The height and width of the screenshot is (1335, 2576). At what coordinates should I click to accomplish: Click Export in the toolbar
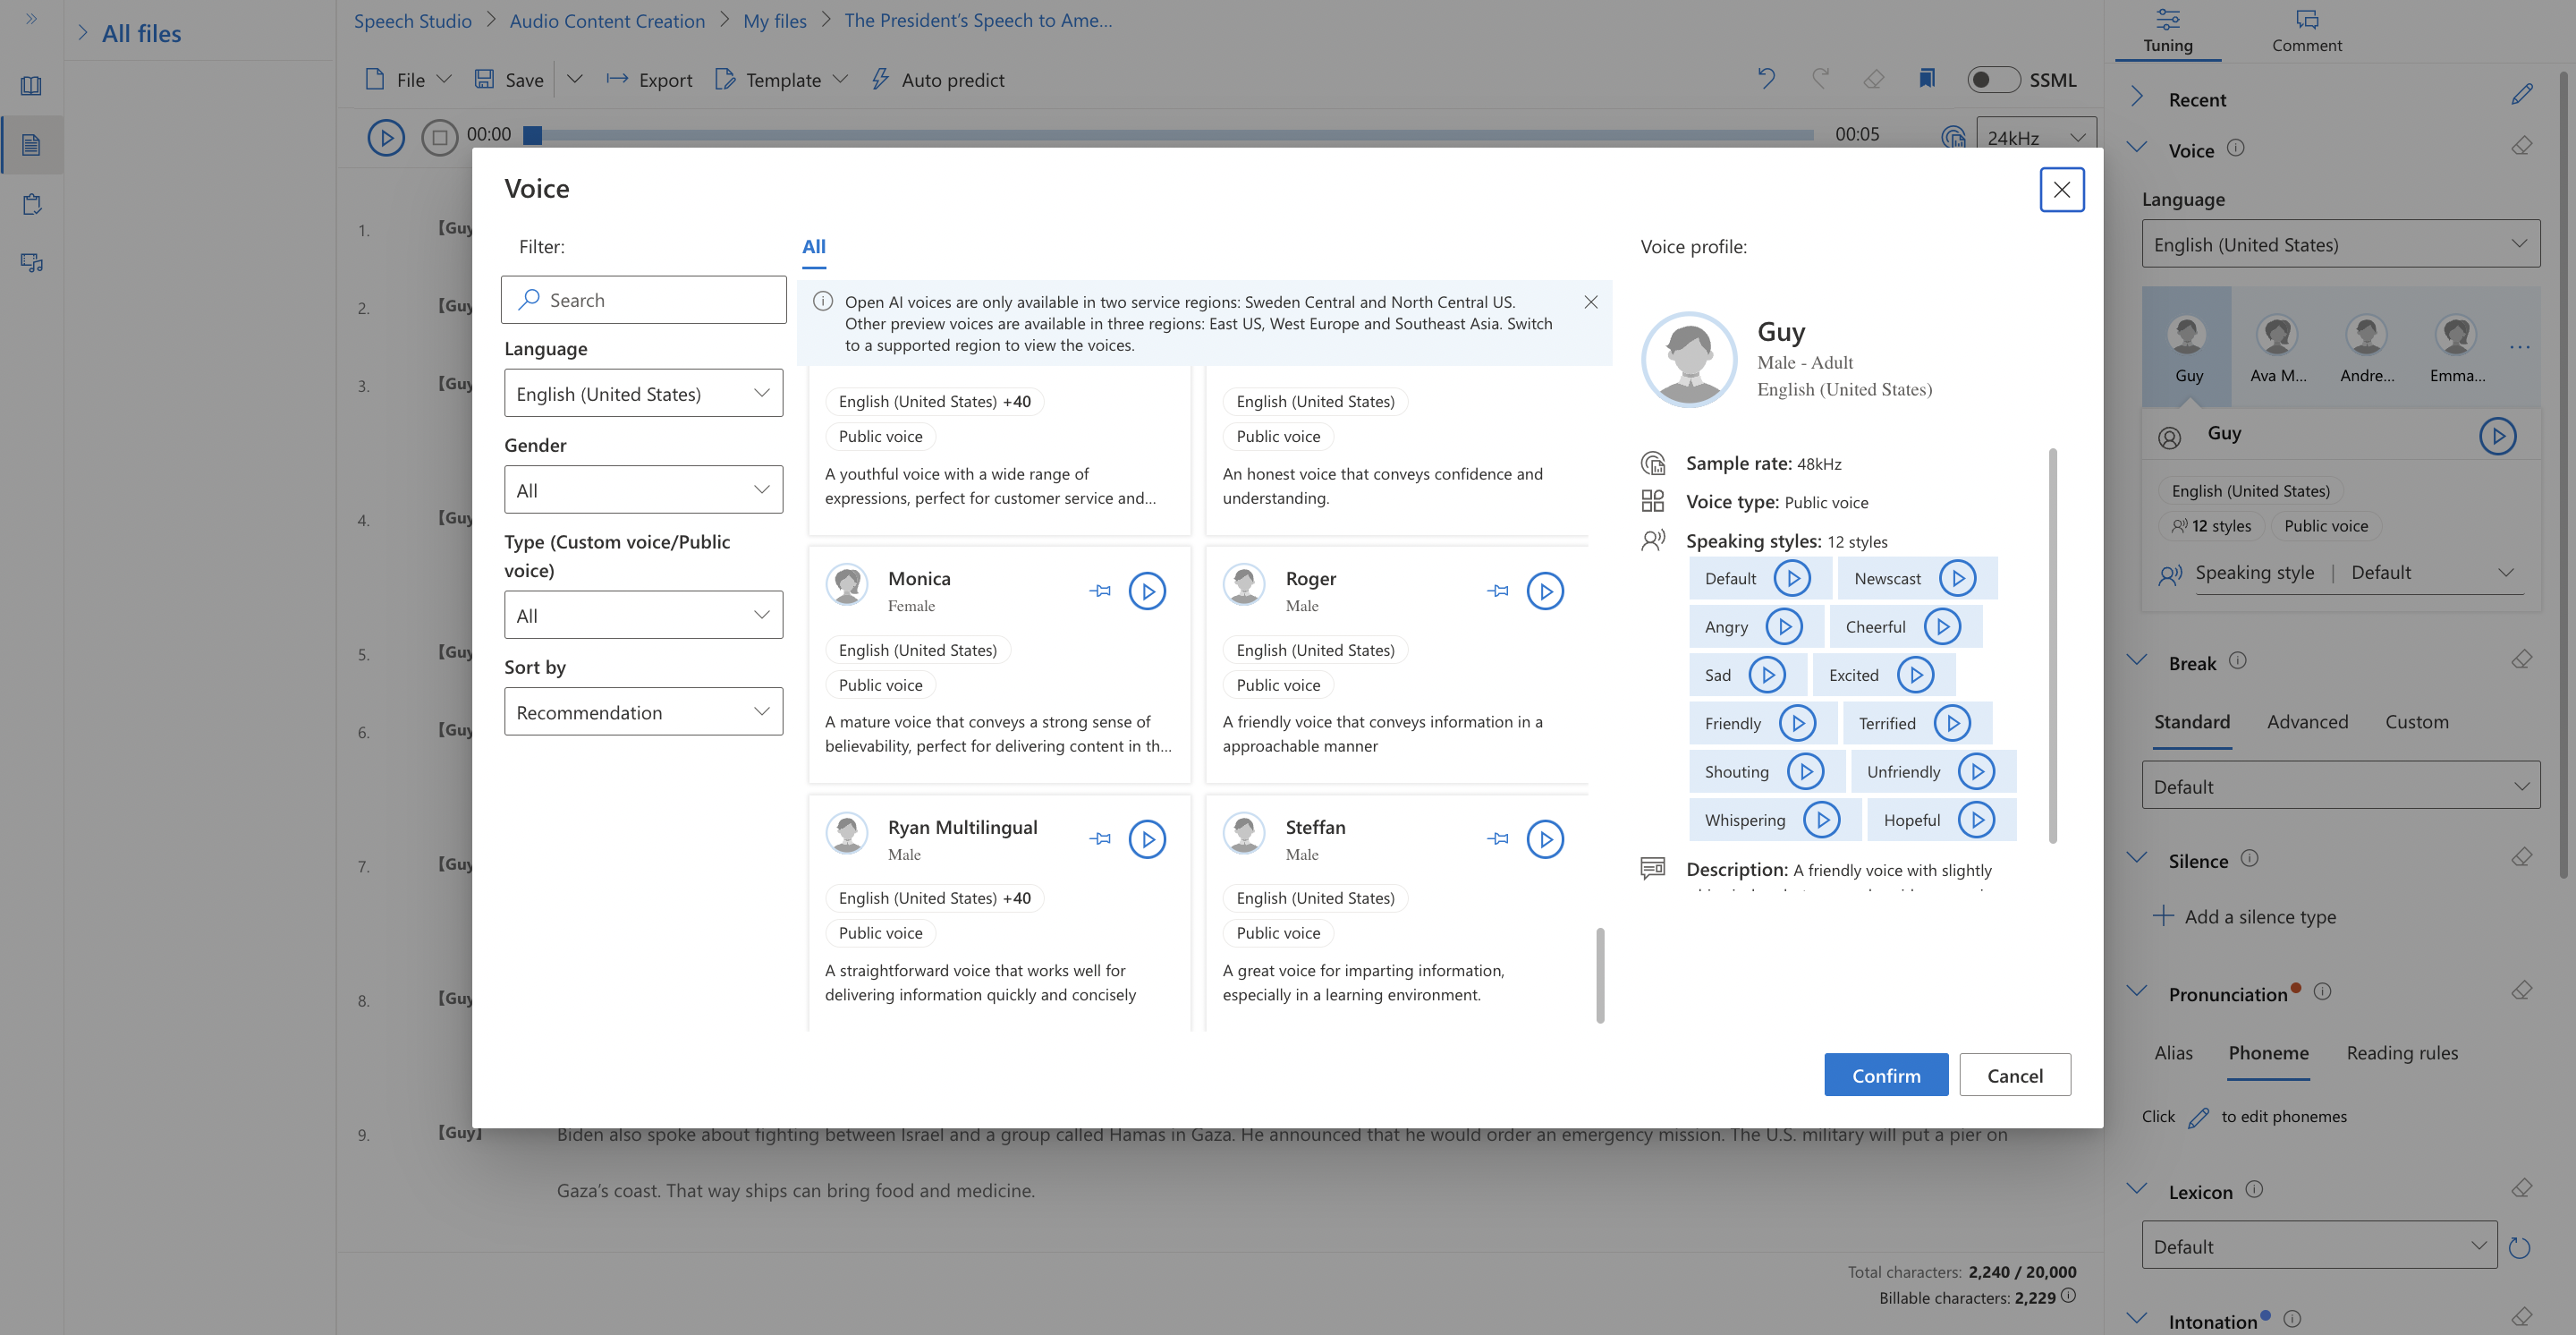(649, 80)
